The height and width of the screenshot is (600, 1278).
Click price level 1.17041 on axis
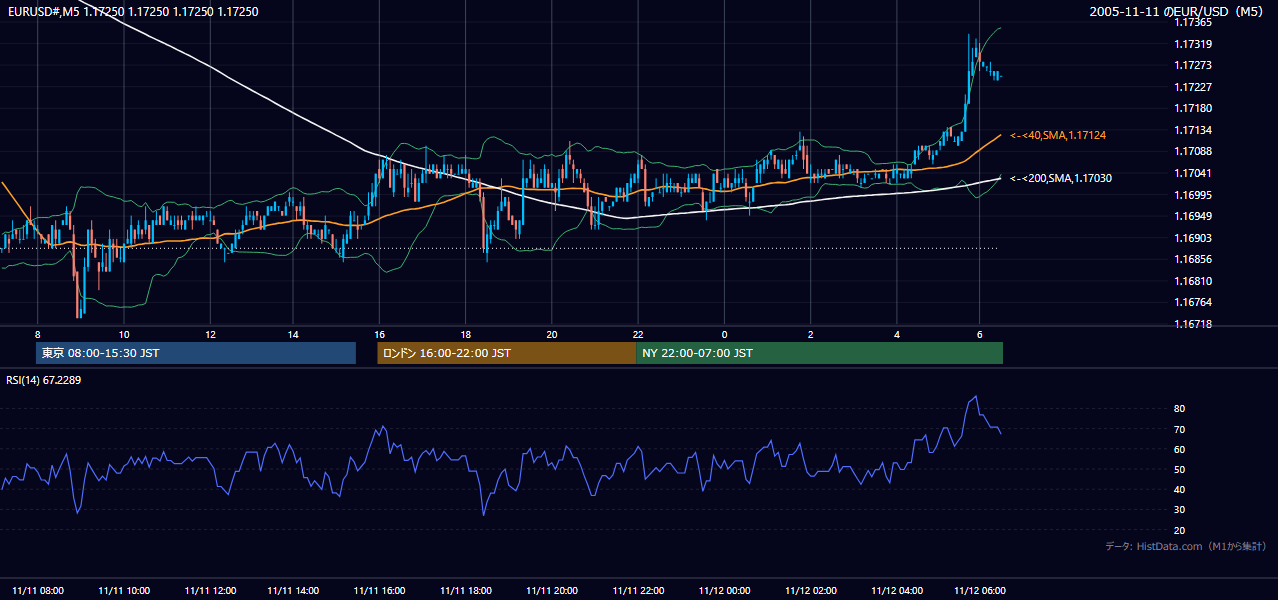(x=1194, y=173)
